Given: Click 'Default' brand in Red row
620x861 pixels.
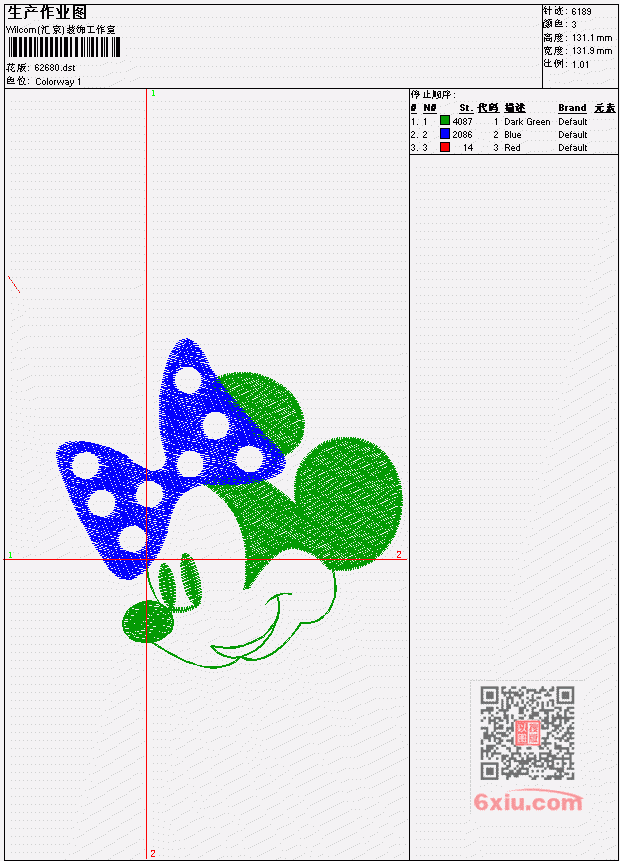Looking at the screenshot, I should tap(573, 148).
